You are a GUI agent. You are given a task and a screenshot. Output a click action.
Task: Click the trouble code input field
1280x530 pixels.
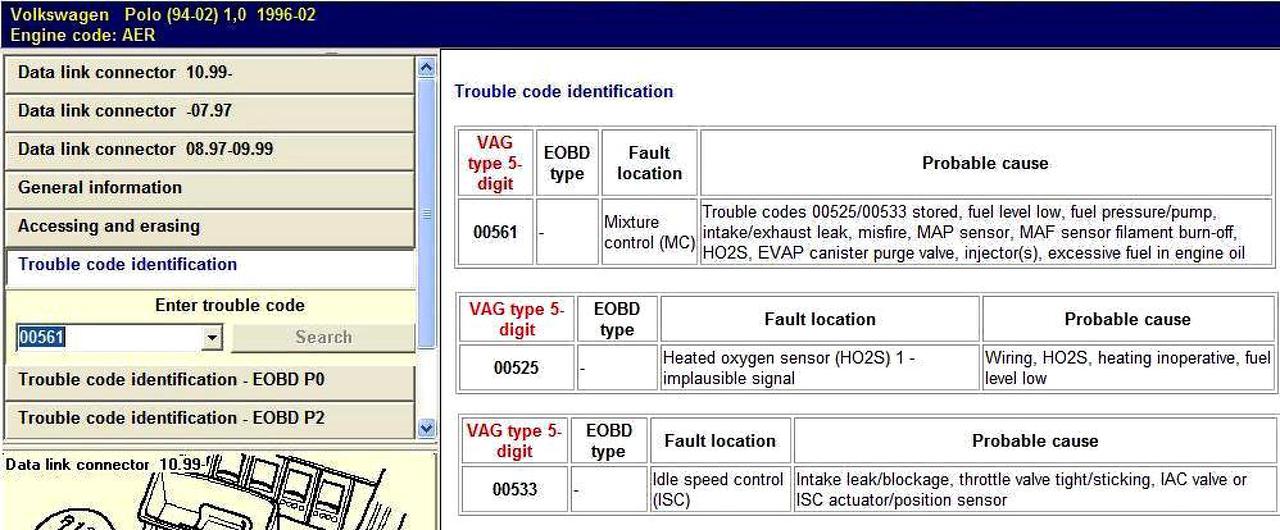109,338
